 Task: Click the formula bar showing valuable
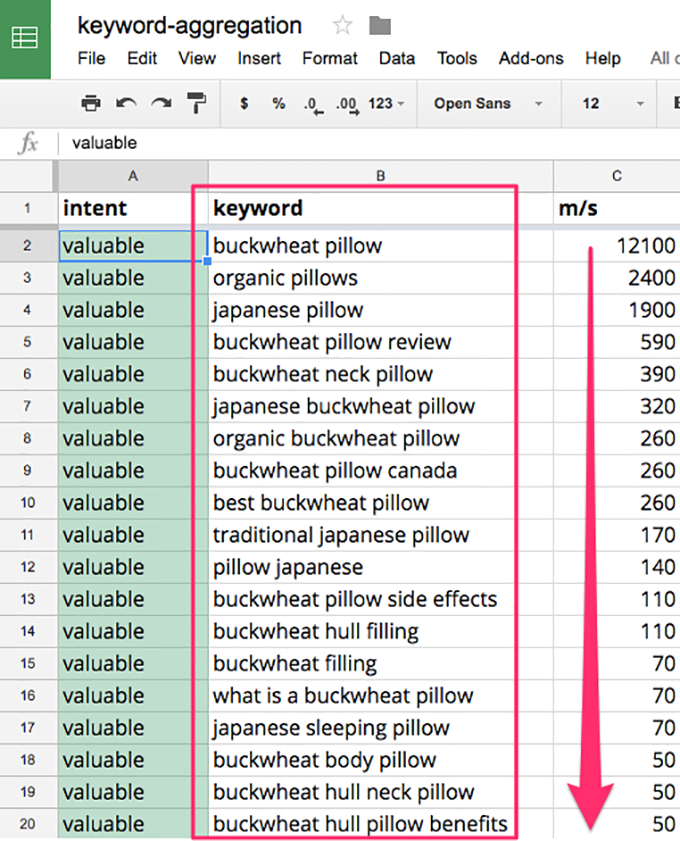pyautogui.click(x=367, y=143)
